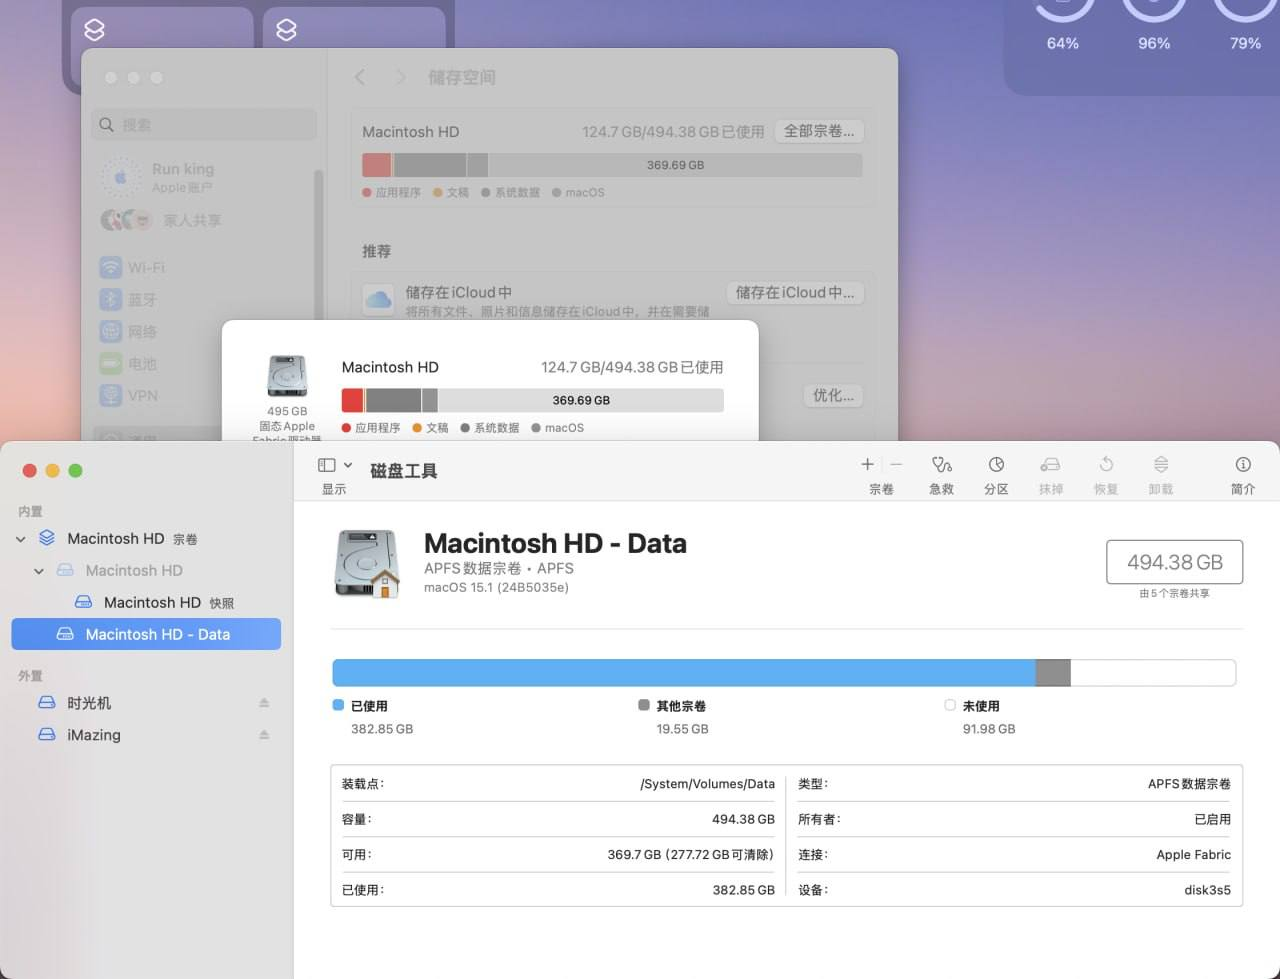Select the Macintosh HD 宗卷 sidebar row
The height and width of the screenshot is (979, 1280).
pos(146,538)
